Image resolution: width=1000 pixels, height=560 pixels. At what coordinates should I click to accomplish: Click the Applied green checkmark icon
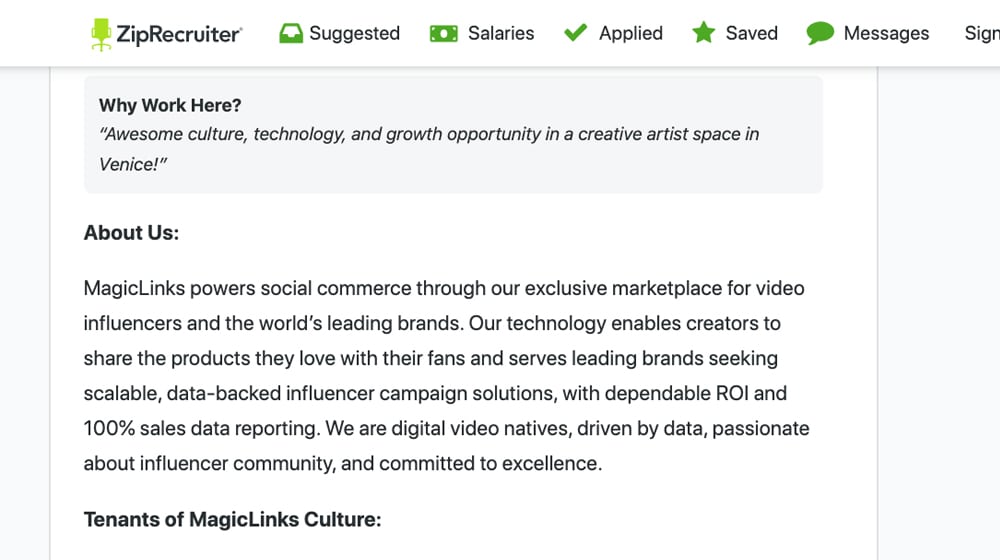click(575, 33)
